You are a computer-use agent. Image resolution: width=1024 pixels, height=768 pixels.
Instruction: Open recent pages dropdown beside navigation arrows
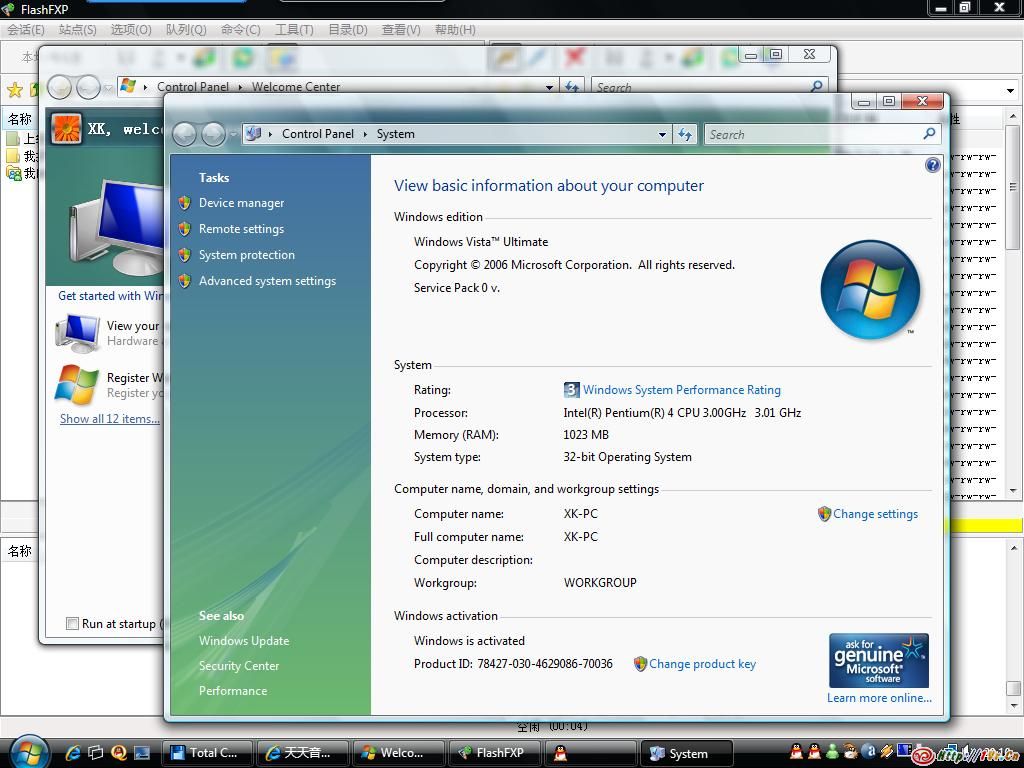point(233,134)
